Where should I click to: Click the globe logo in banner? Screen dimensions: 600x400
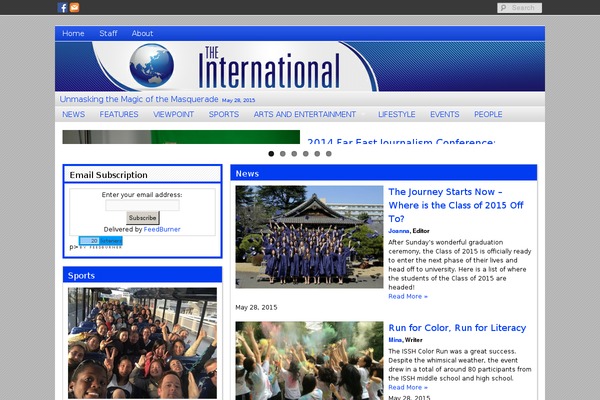click(152, 65)
